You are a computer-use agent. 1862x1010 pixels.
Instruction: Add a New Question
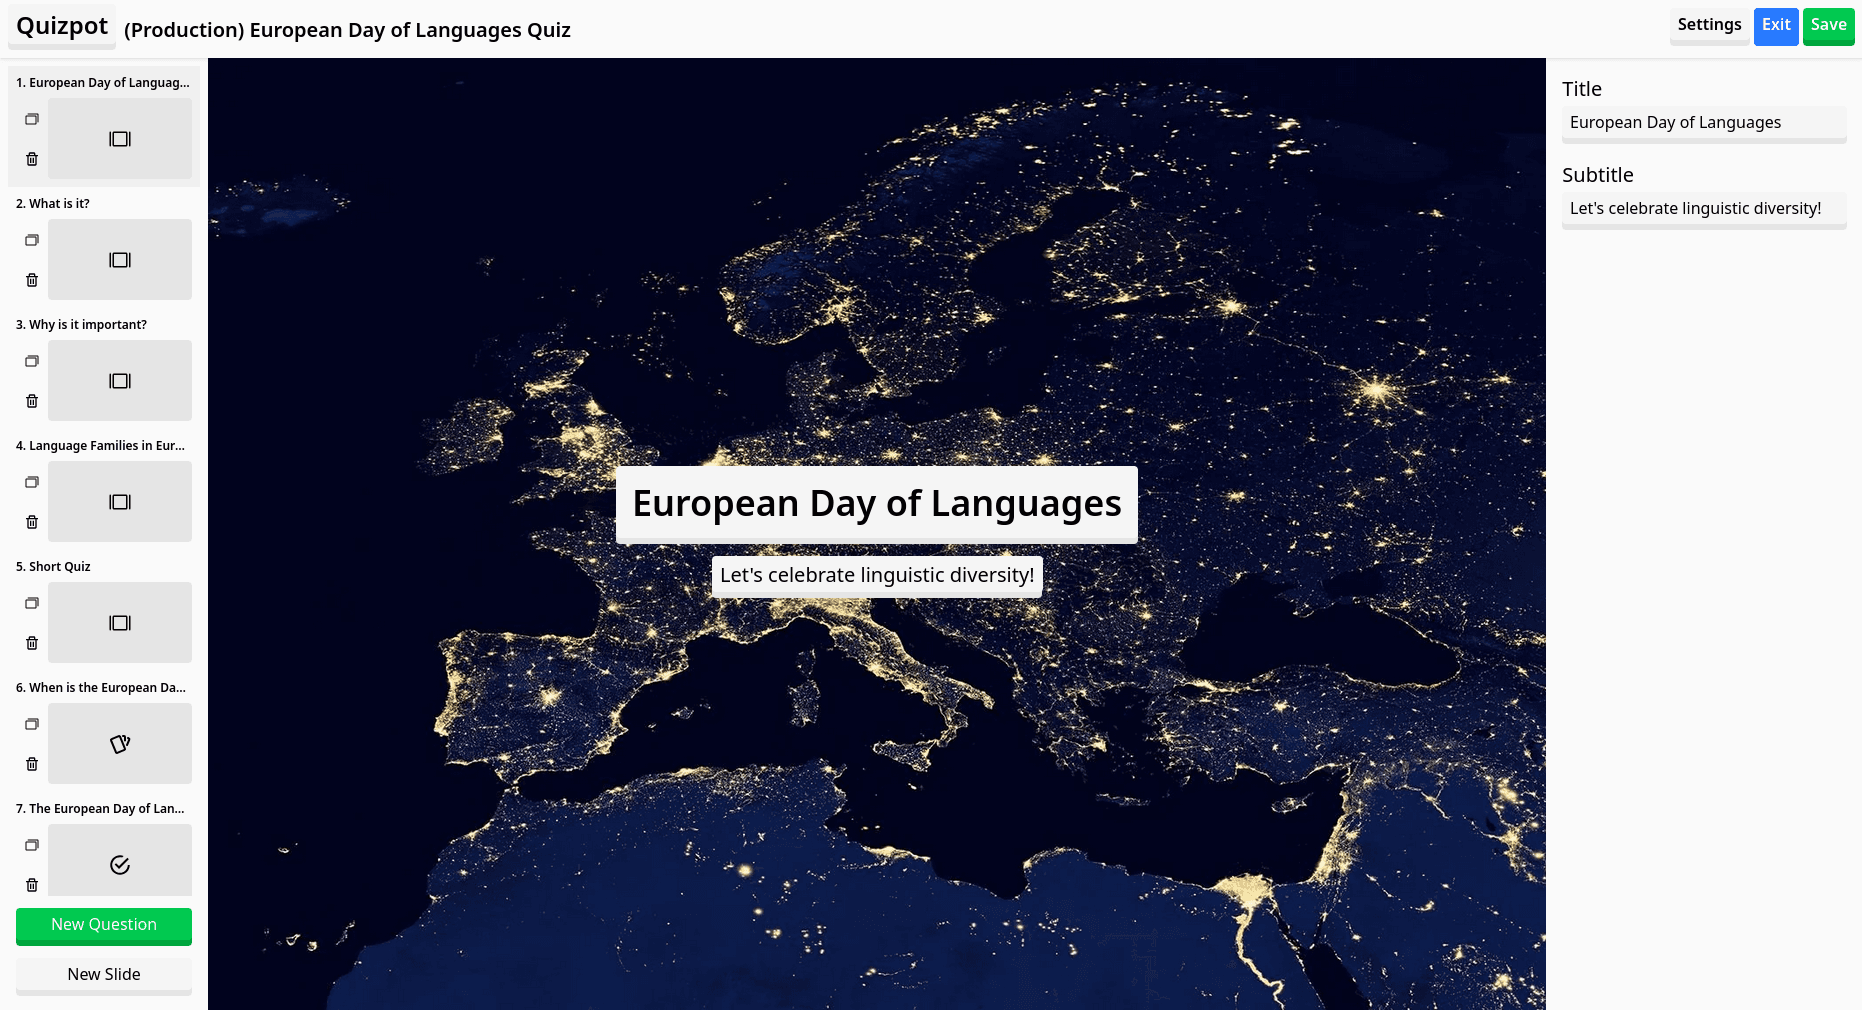tap(104, 925)
